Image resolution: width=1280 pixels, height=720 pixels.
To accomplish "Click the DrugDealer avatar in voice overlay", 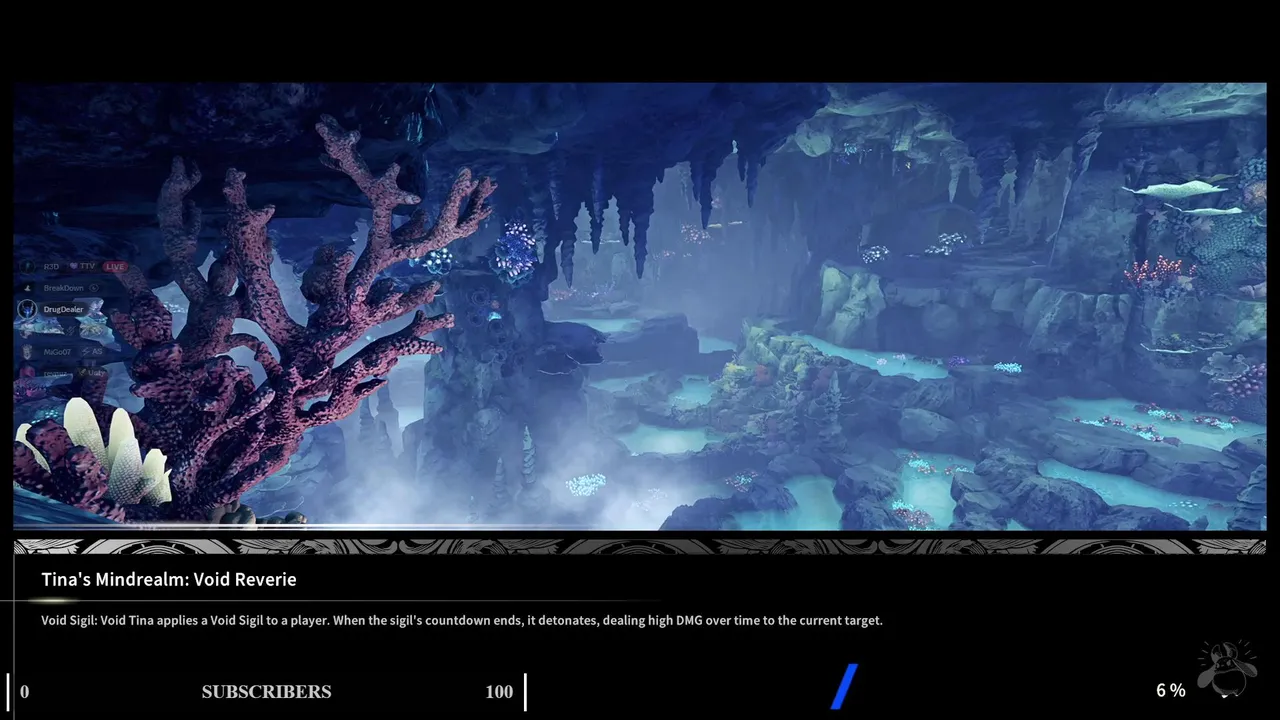I will (x=27, y=309).
